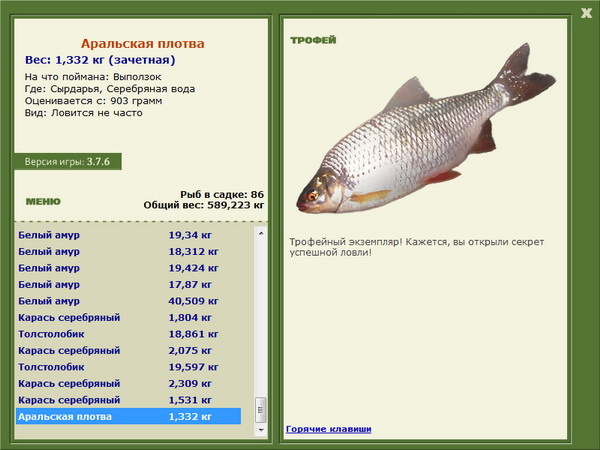This screenshot has width=600, height=450.
Task: Click the Рыб в садке: 86 text
Action: [x=222, y=194]
